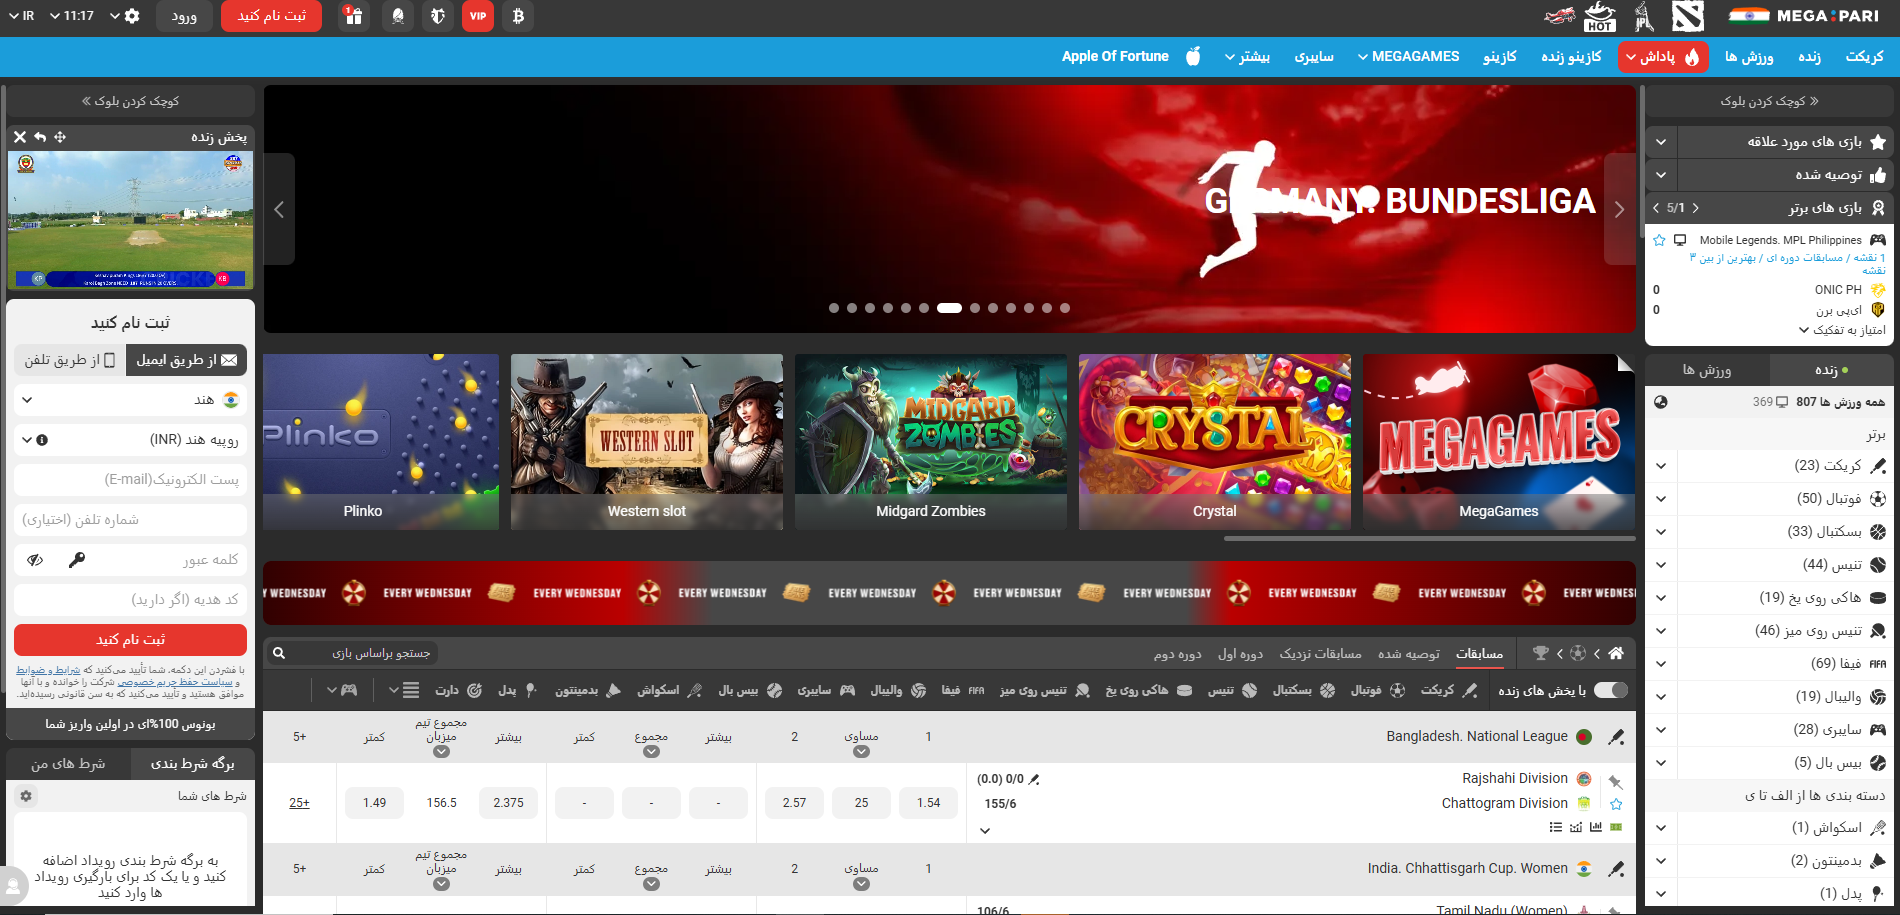Screen dimensions: 1900x915
Task: Close the live broadcast video panel
Action: click(20, 137)
